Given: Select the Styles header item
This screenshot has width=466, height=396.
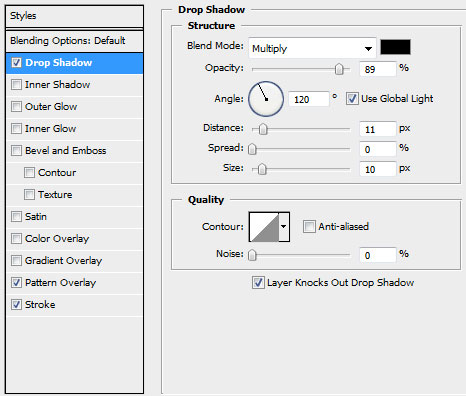Looking at the screenshot, I should [x=74, y=16].
